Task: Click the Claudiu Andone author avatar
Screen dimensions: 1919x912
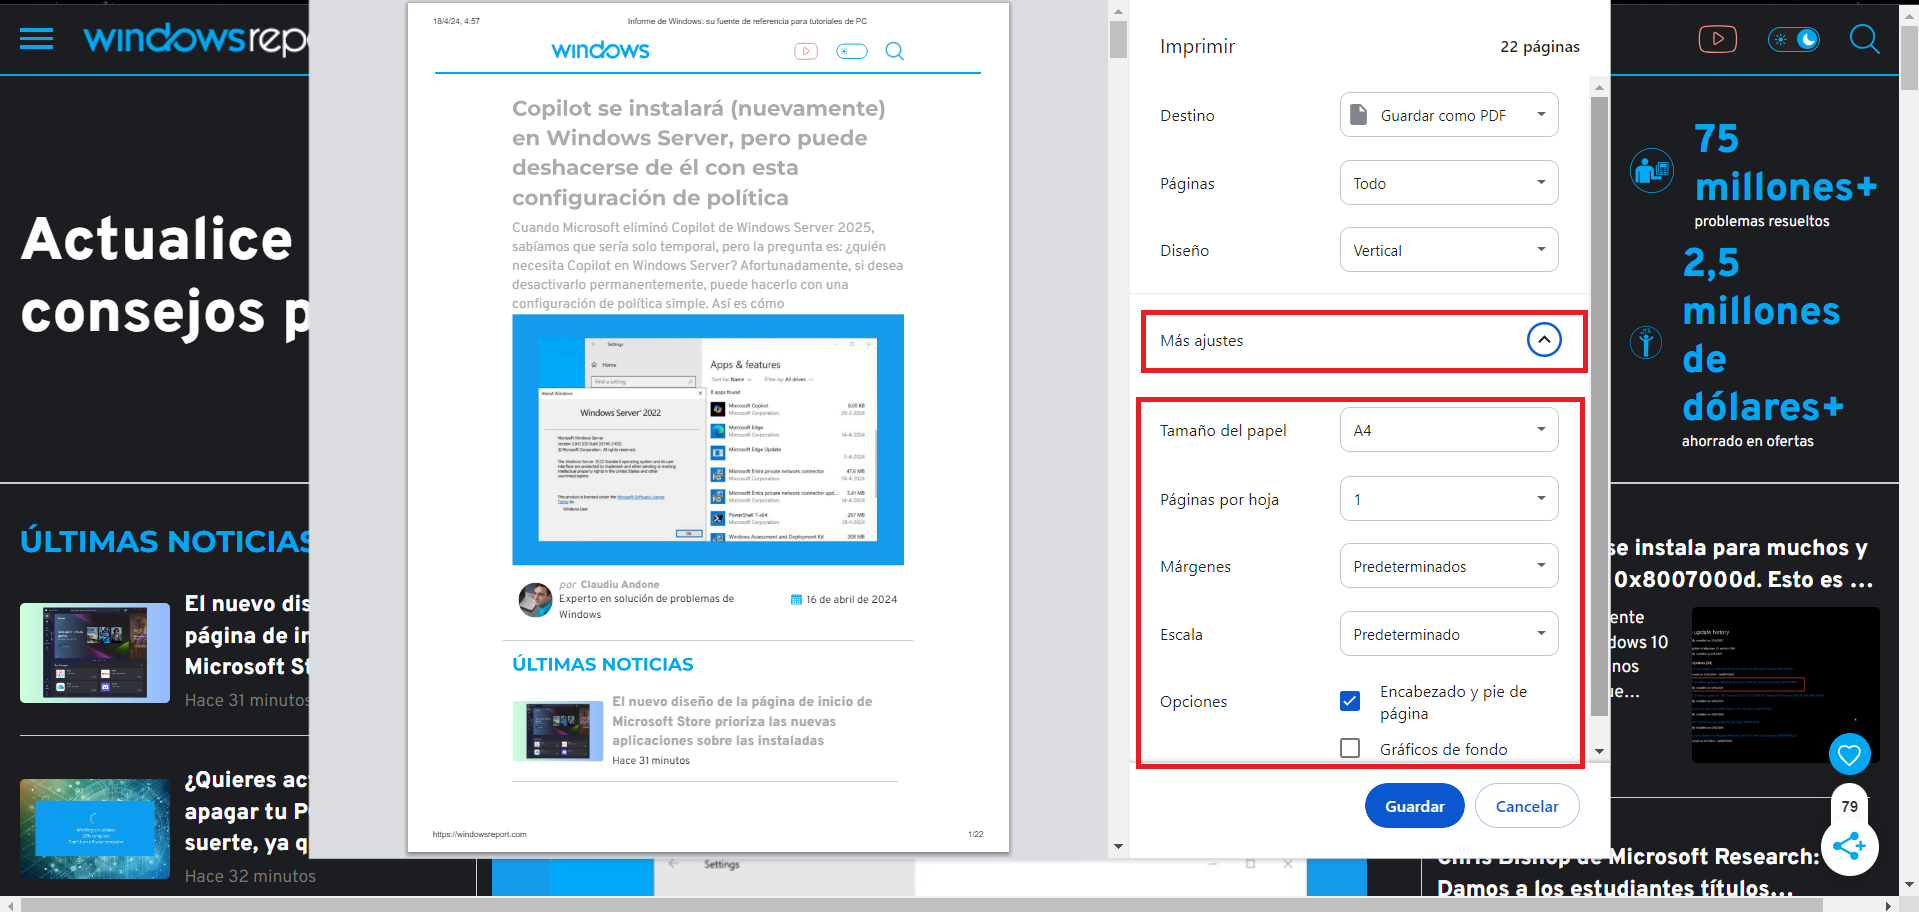Action: pyautogui.click(x=535, y=599)
